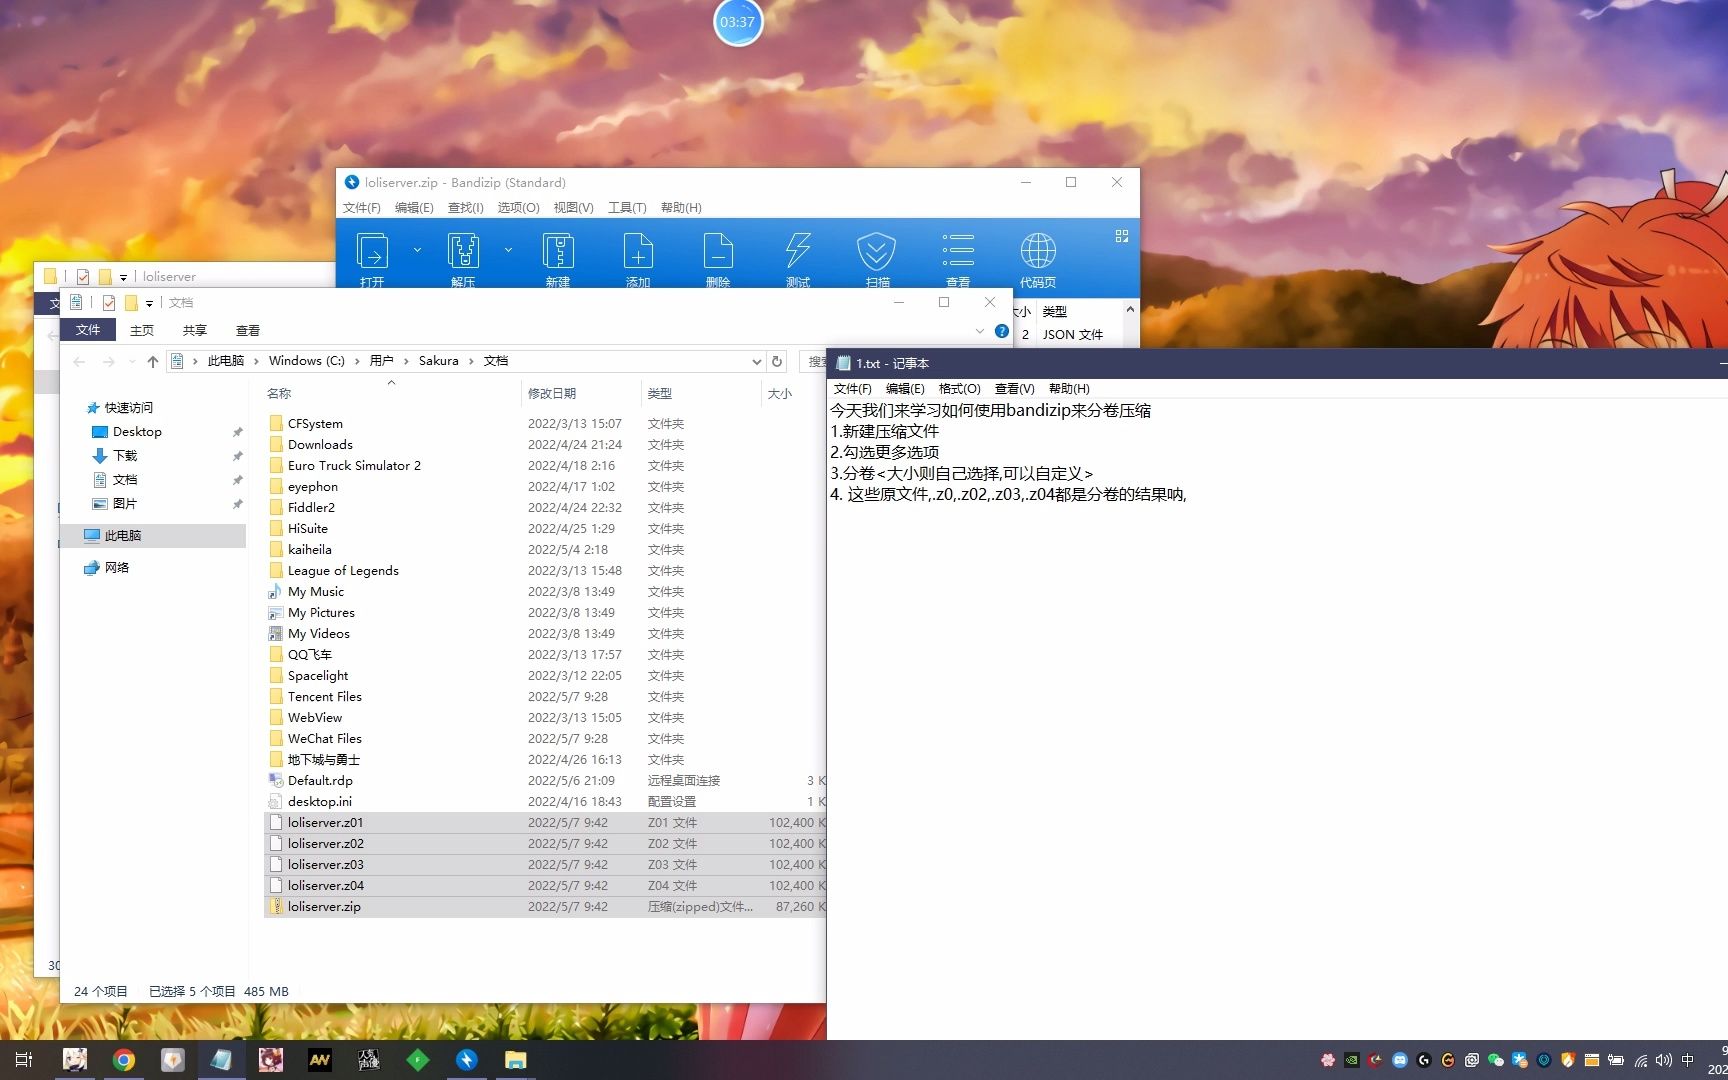Image resolution: width=1728 pixels, height=1080 pixels.
Task: Click the grid icon at Bandizip toolbar corner
Action: coord(1122,236)
